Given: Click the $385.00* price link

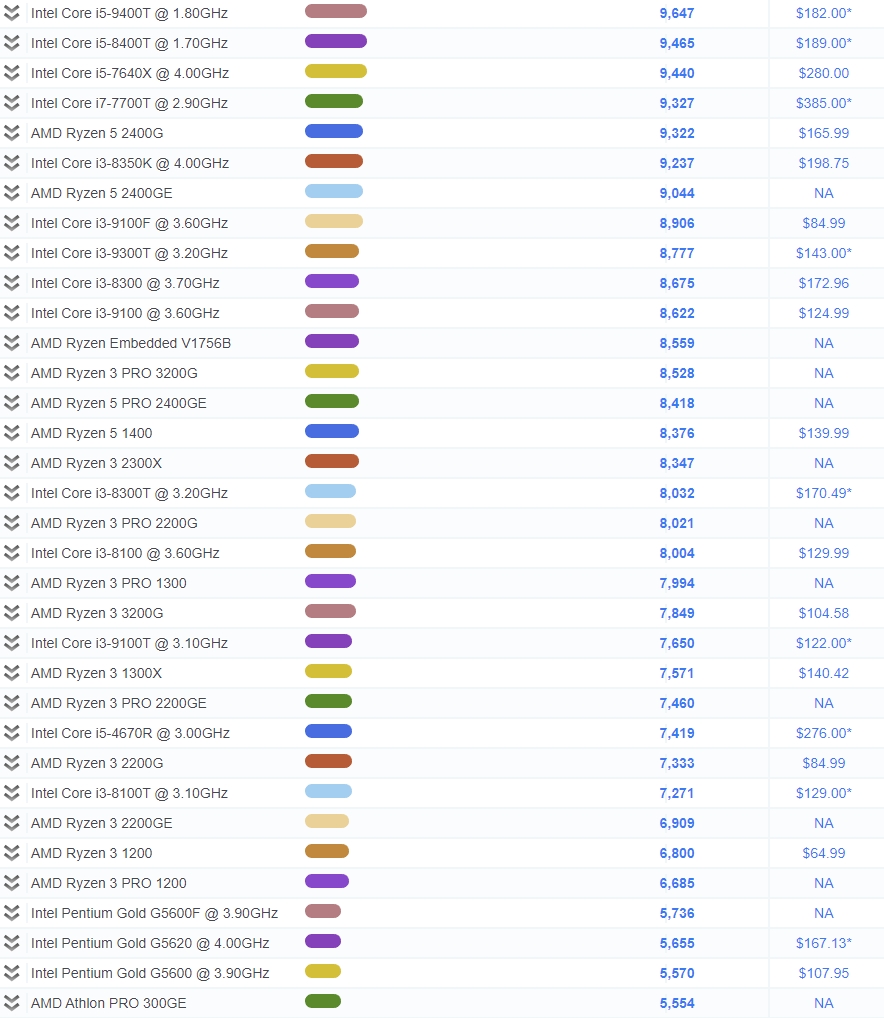Looking at the screenshot, I should [824, 103].
